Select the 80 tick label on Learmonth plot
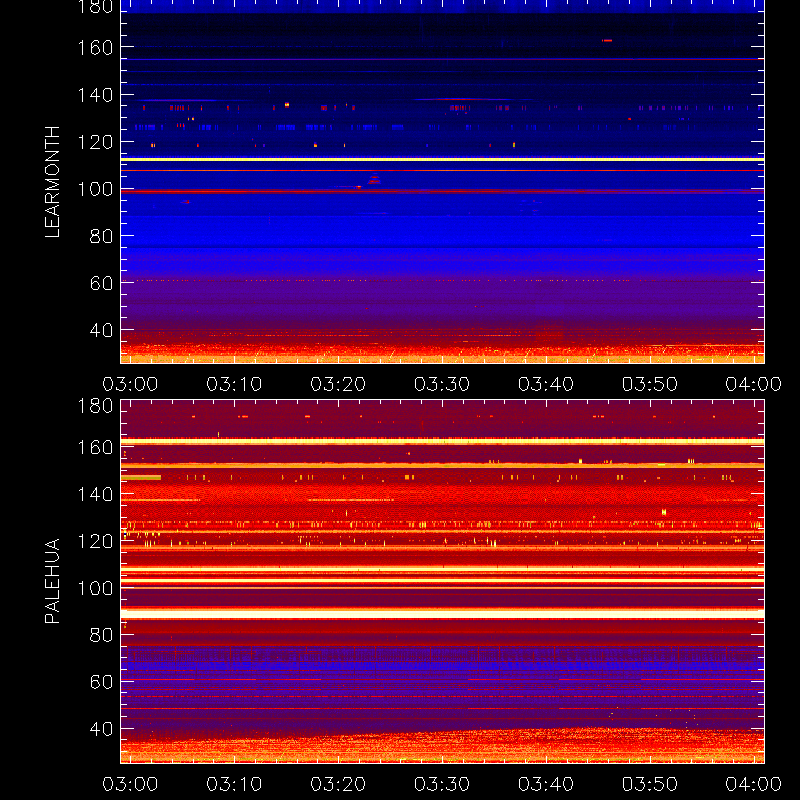The width and height of the screenshot is (800, 800). tap(101, 236)
